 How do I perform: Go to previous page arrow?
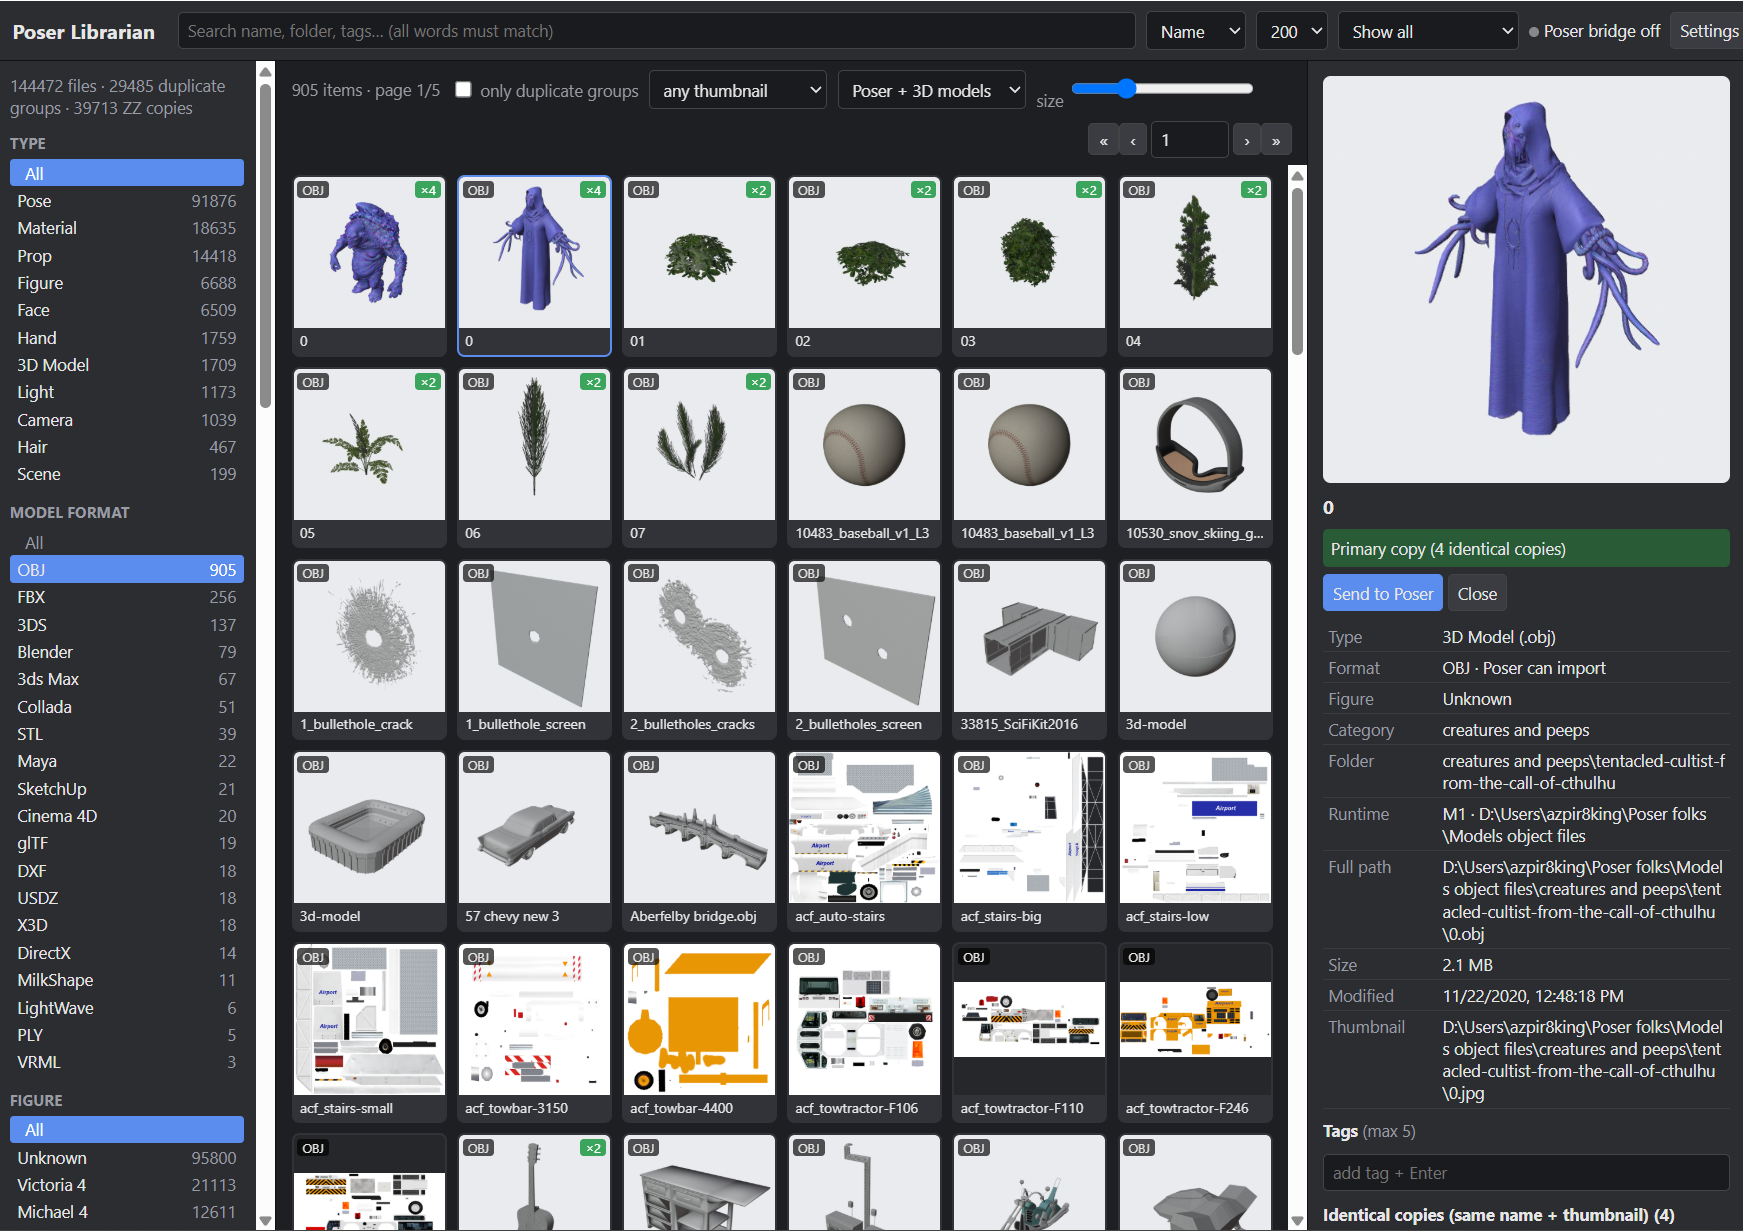1133,140
